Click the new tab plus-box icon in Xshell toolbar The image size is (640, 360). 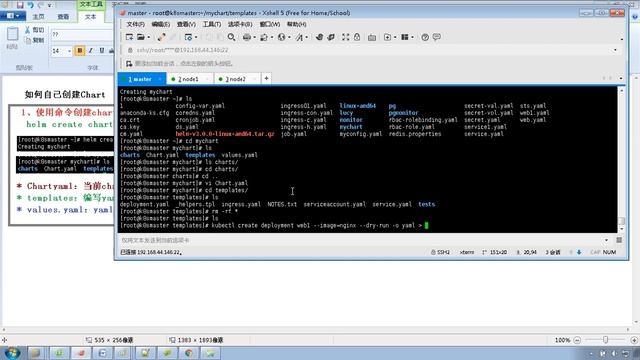387,37
